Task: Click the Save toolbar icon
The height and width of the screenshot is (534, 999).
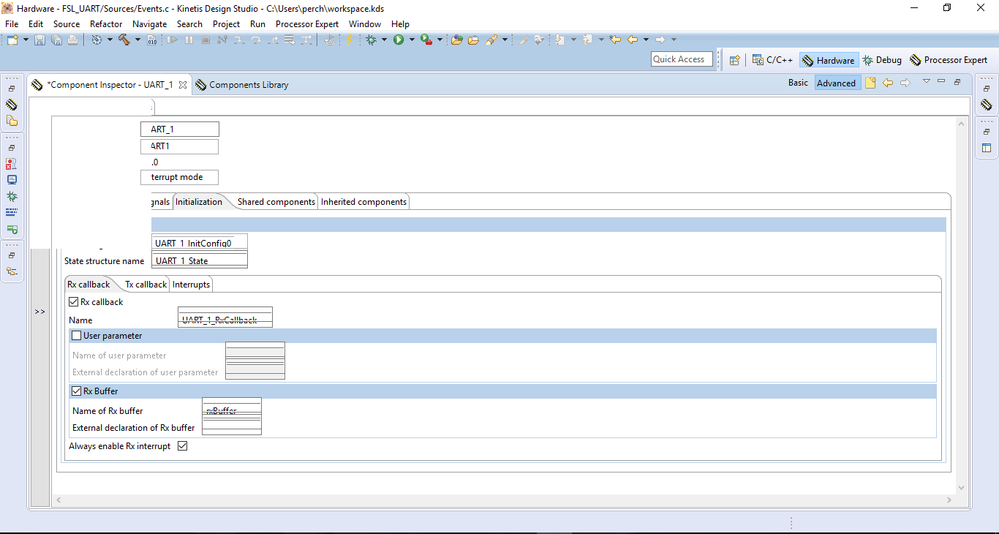Action: [40, 40]
